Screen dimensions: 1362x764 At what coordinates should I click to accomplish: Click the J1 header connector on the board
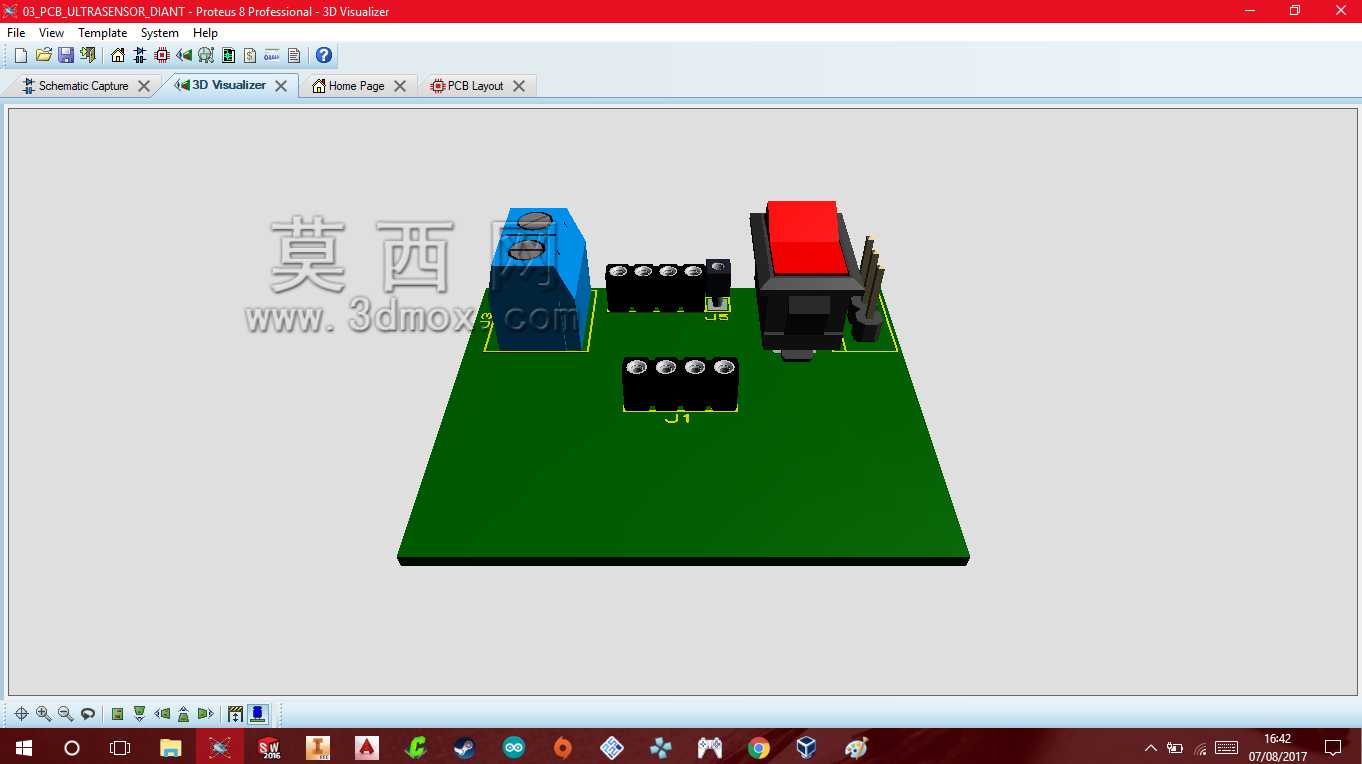pos(680,384)
